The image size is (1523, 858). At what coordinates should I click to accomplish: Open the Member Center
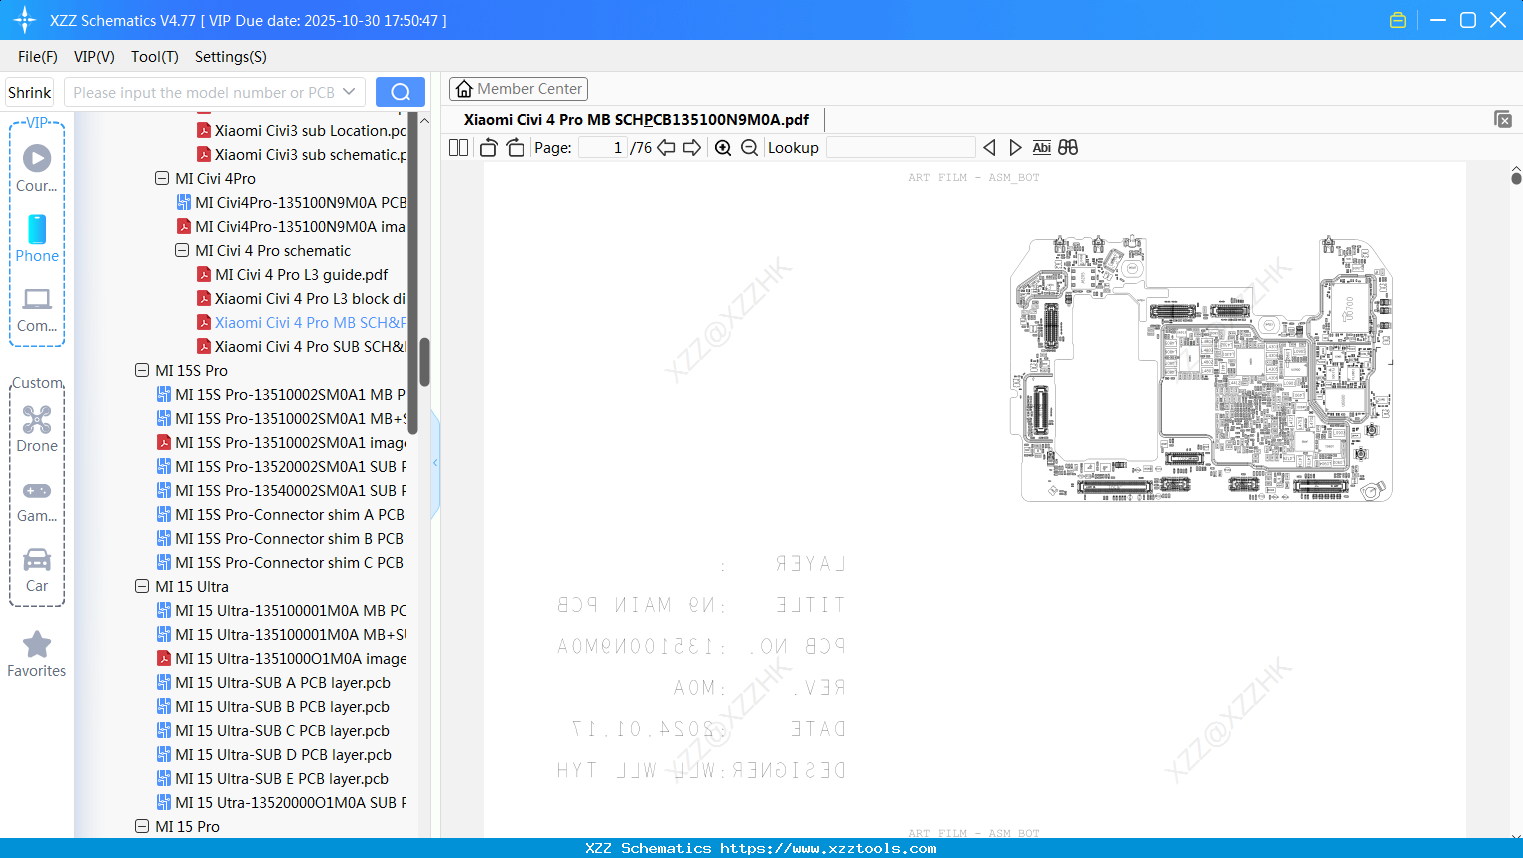(518, 88)
